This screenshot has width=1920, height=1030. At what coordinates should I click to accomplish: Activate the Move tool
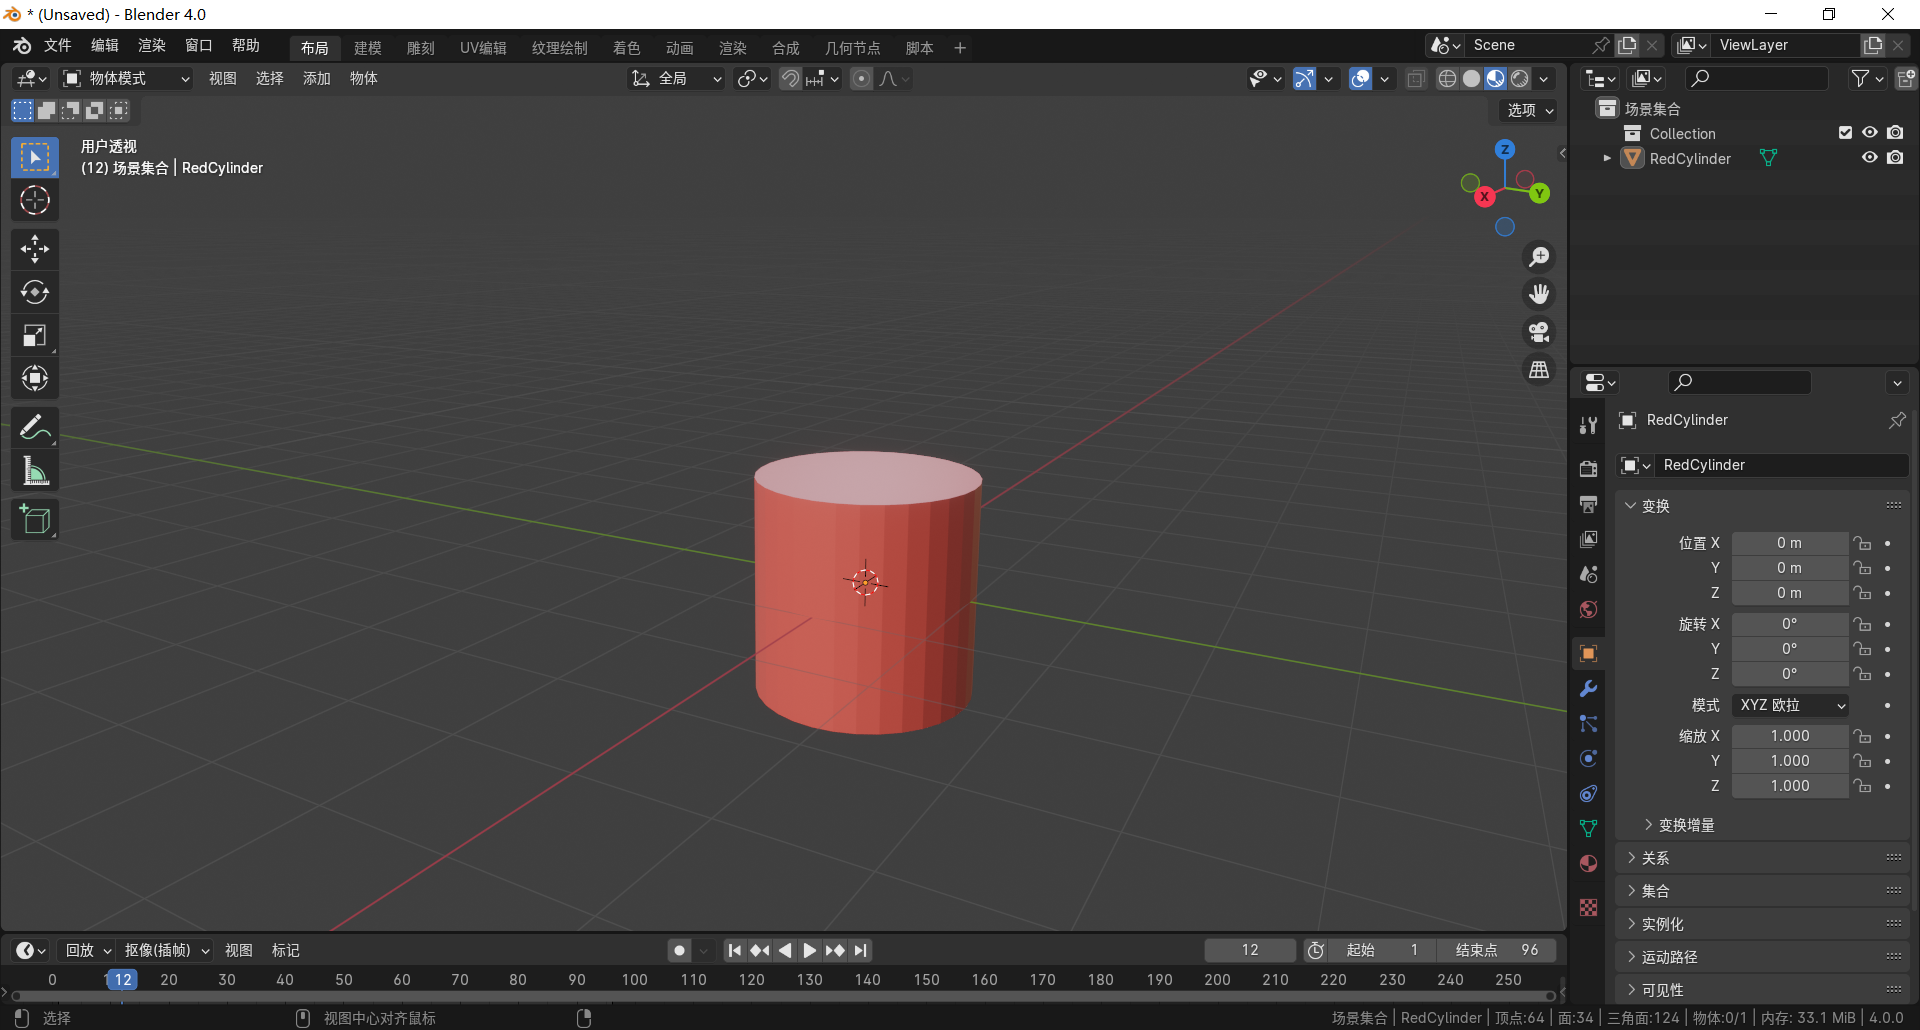pos(35,249)
